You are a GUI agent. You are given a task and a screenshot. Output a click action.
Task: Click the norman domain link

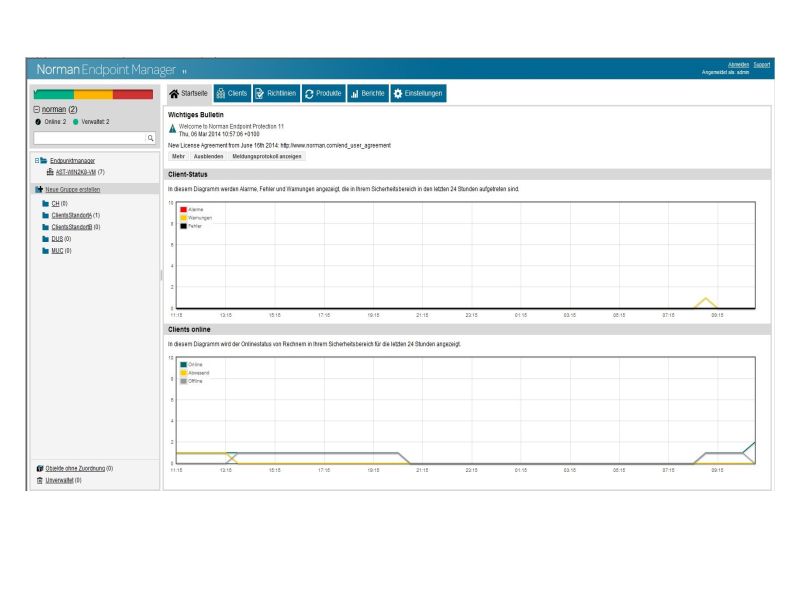click(x=54, y=109)
